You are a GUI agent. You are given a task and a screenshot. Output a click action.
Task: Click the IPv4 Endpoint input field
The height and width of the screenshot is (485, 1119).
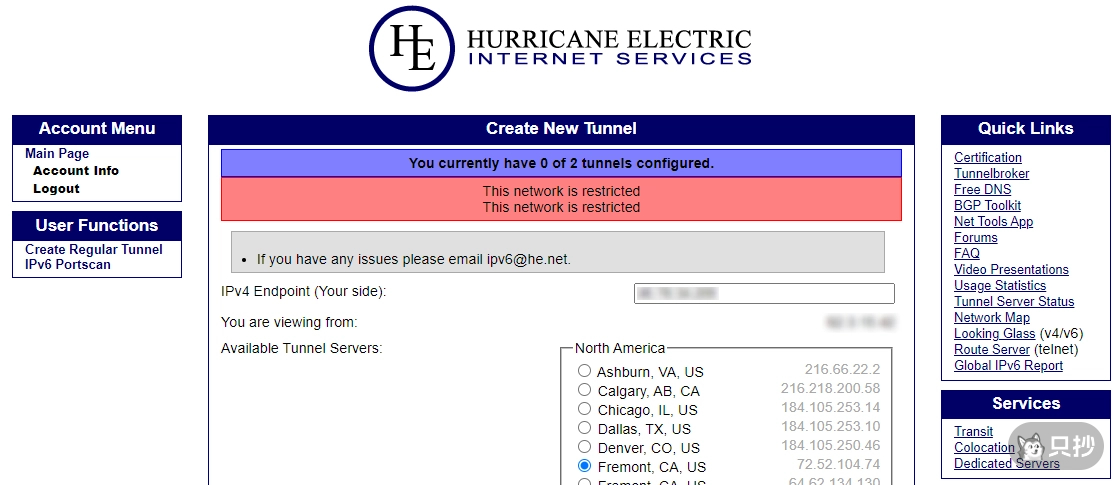(764, 293)
